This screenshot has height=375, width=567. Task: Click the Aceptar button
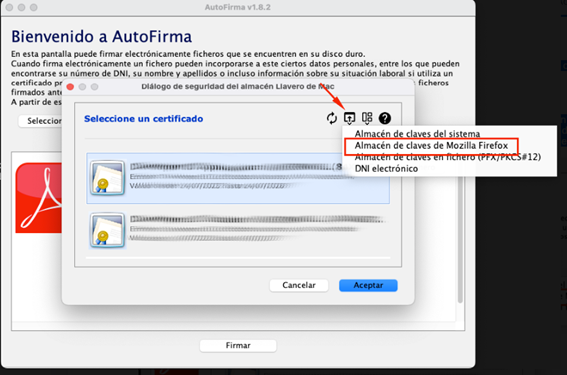coord(368,285)
